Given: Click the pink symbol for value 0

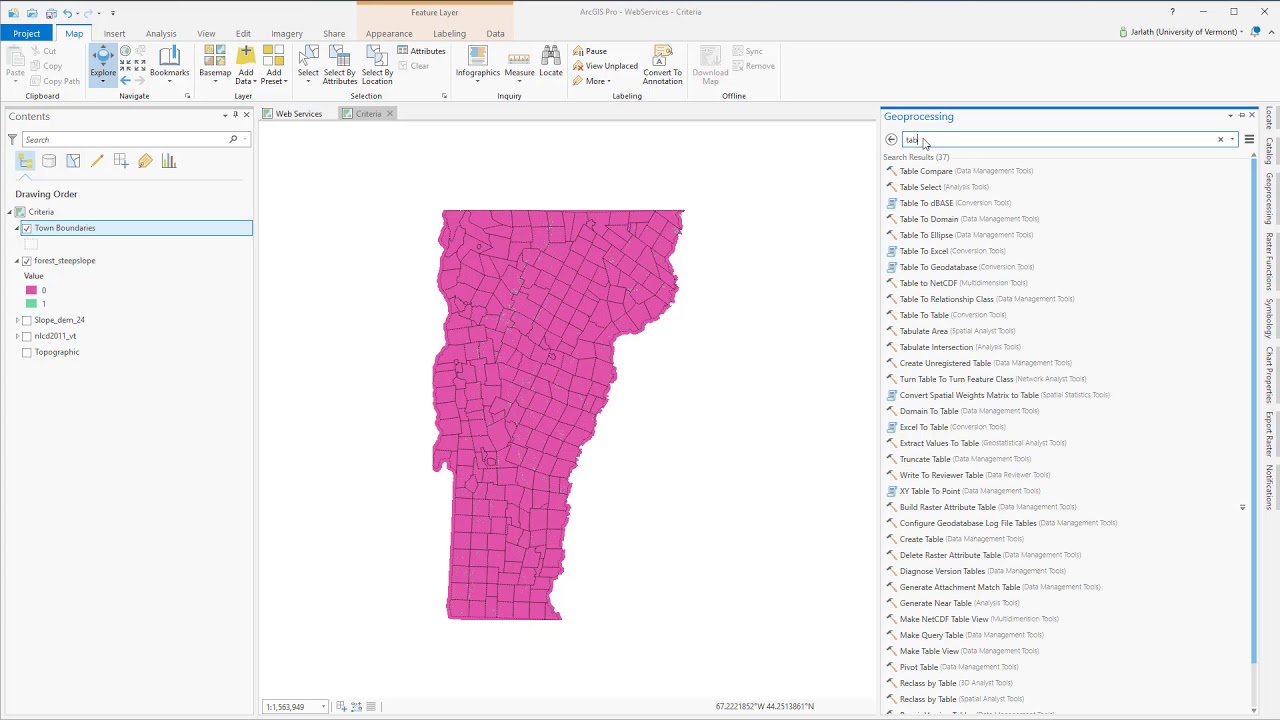Looking at the screenshot, I should pyautogui.click(x=31, y=290).
